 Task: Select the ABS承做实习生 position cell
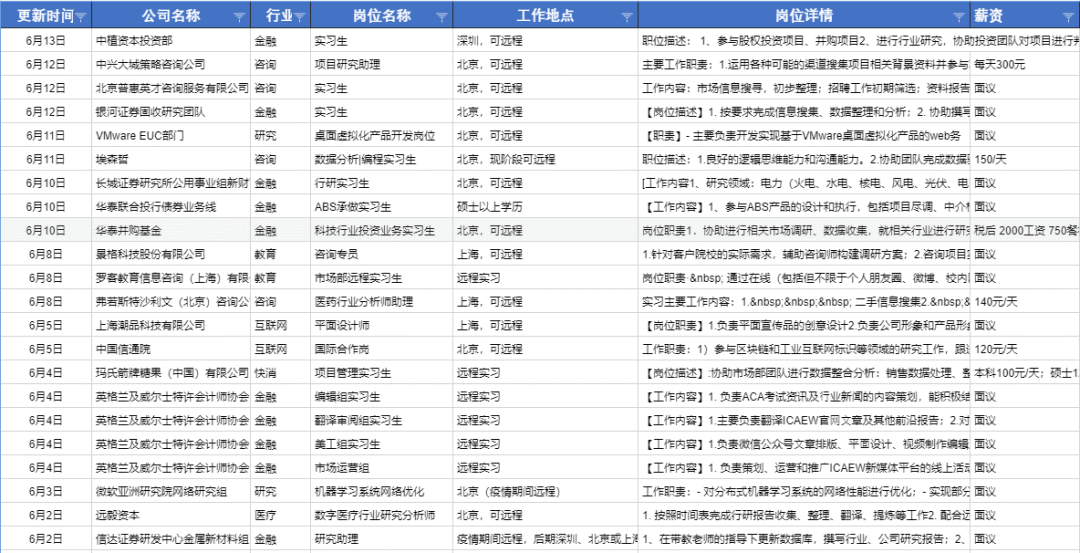click(x=382, y=206)
